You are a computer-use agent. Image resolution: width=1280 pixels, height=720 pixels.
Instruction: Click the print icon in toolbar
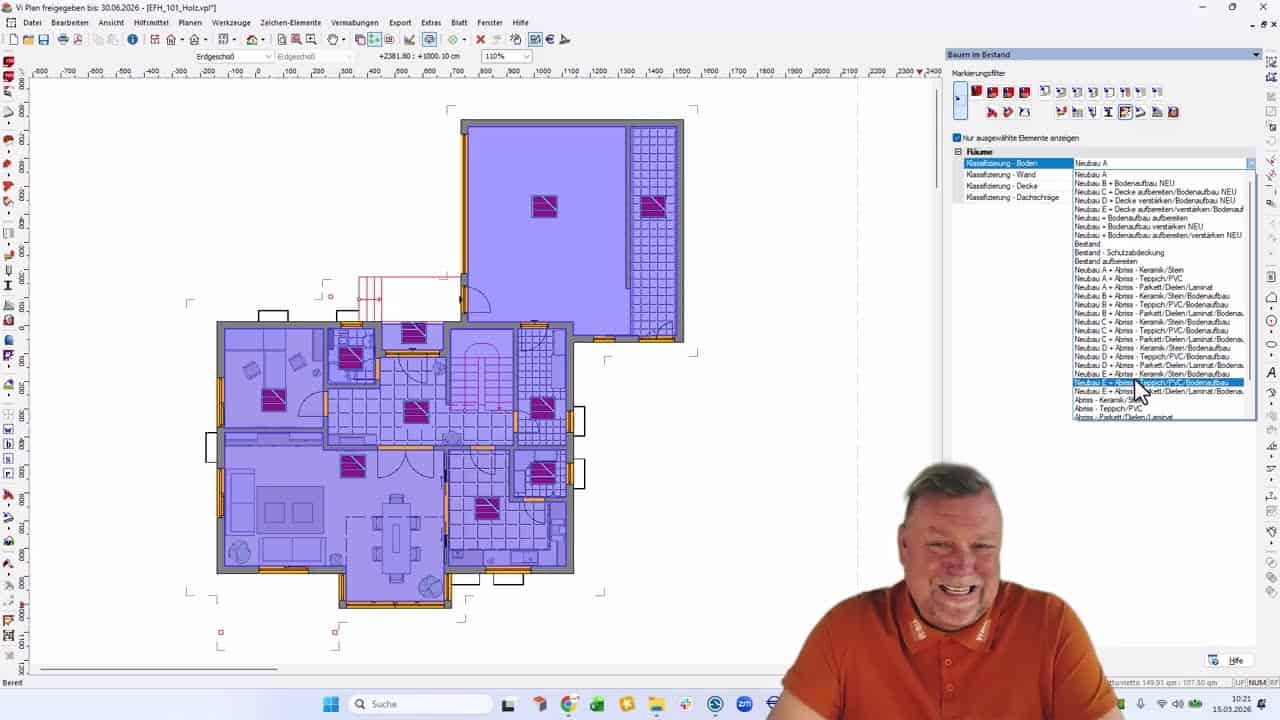[63, 40]
